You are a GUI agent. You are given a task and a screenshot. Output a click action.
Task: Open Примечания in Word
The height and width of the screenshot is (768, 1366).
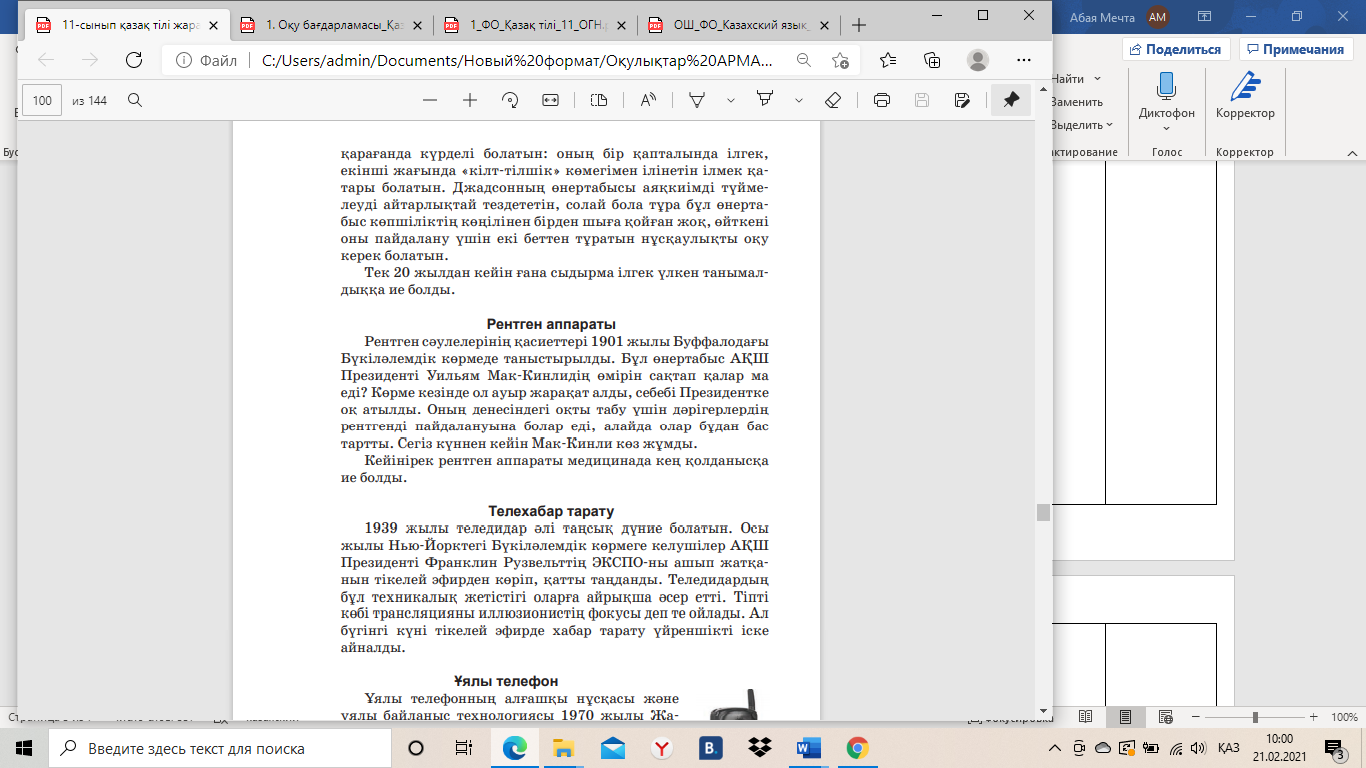tap(1296, 49)
